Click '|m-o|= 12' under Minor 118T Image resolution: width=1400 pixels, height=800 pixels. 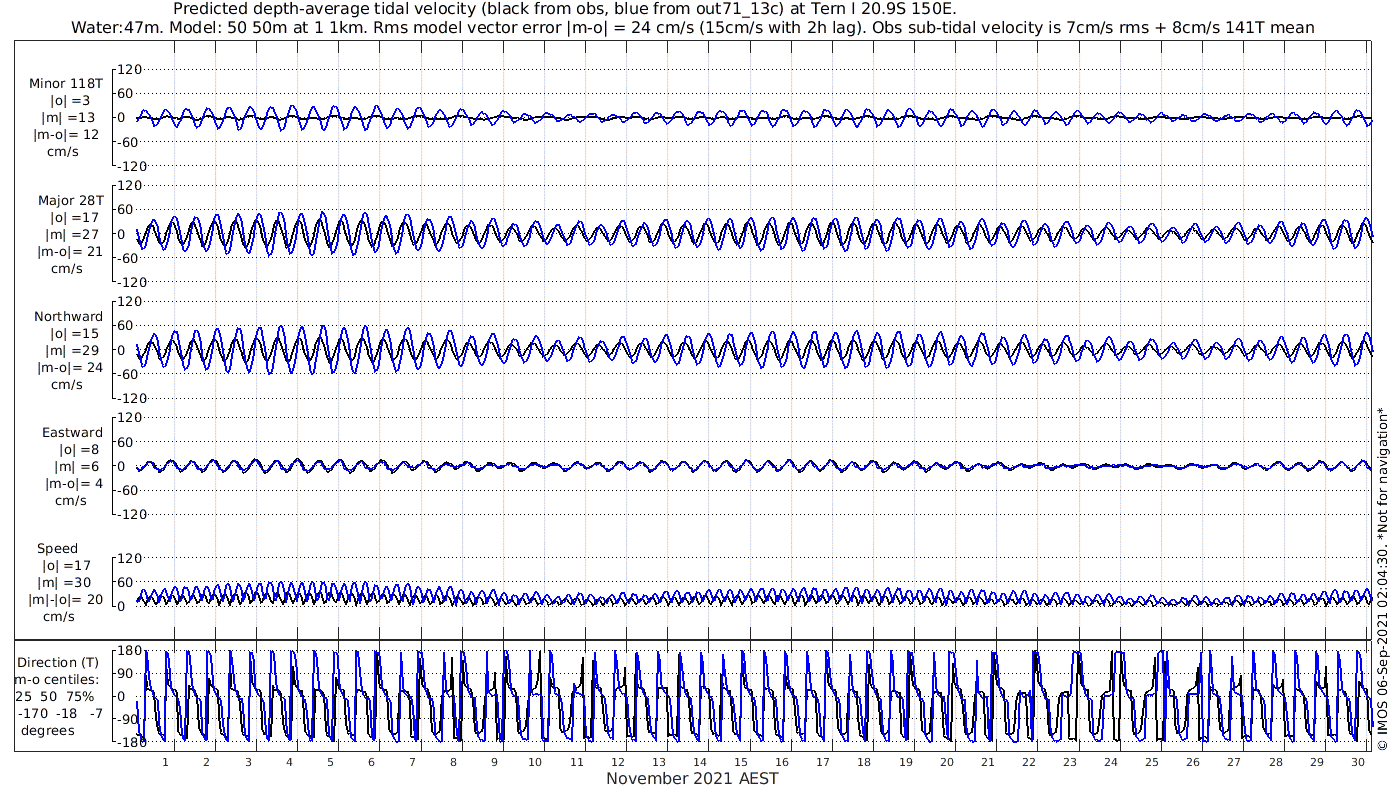[68, 135]
